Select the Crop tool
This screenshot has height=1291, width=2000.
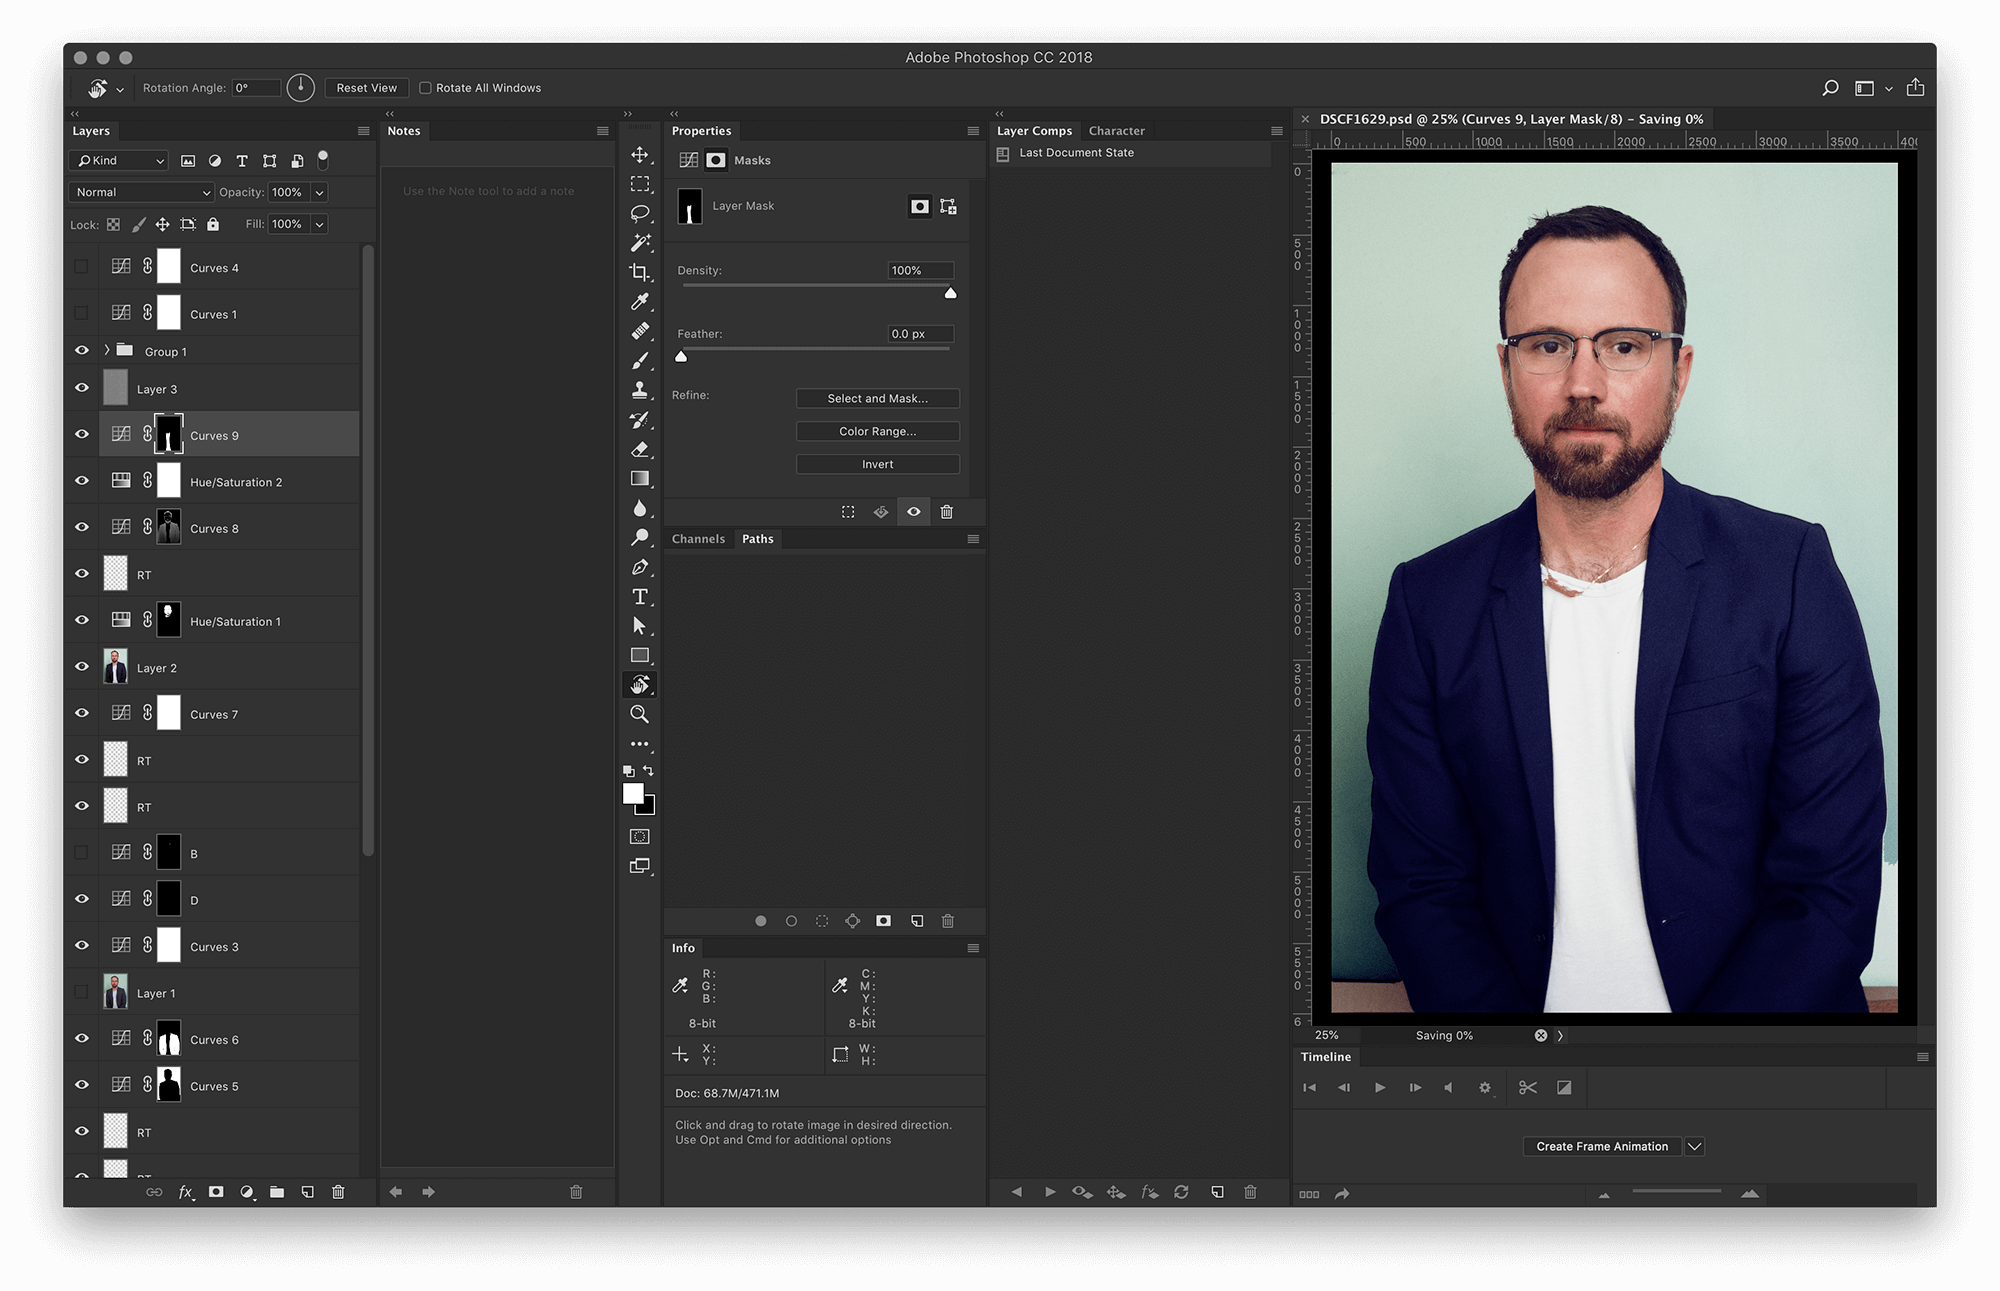click(x=640, y=272)
